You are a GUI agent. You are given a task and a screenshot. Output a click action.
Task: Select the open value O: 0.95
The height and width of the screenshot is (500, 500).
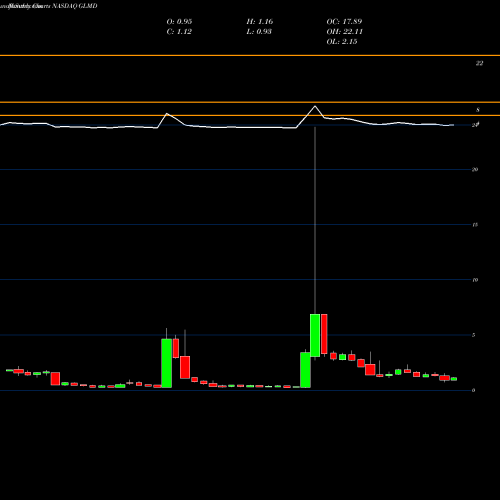[179, 21]
